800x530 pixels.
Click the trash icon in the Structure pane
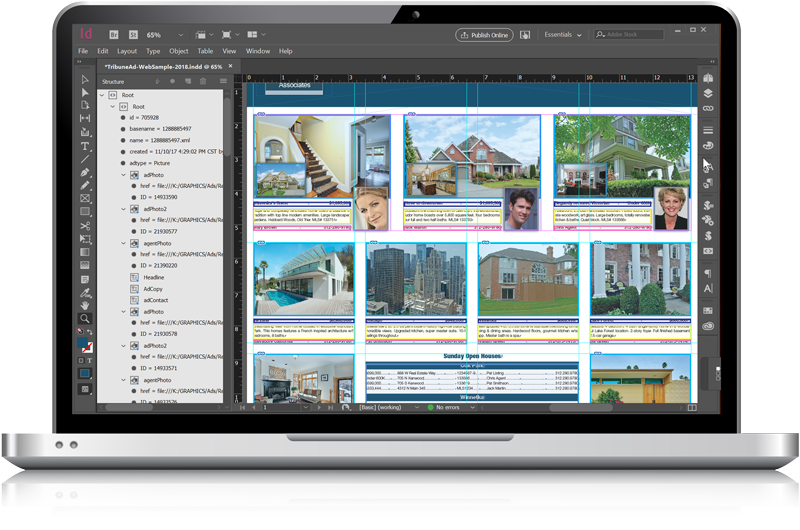click(x=203, y=81)
